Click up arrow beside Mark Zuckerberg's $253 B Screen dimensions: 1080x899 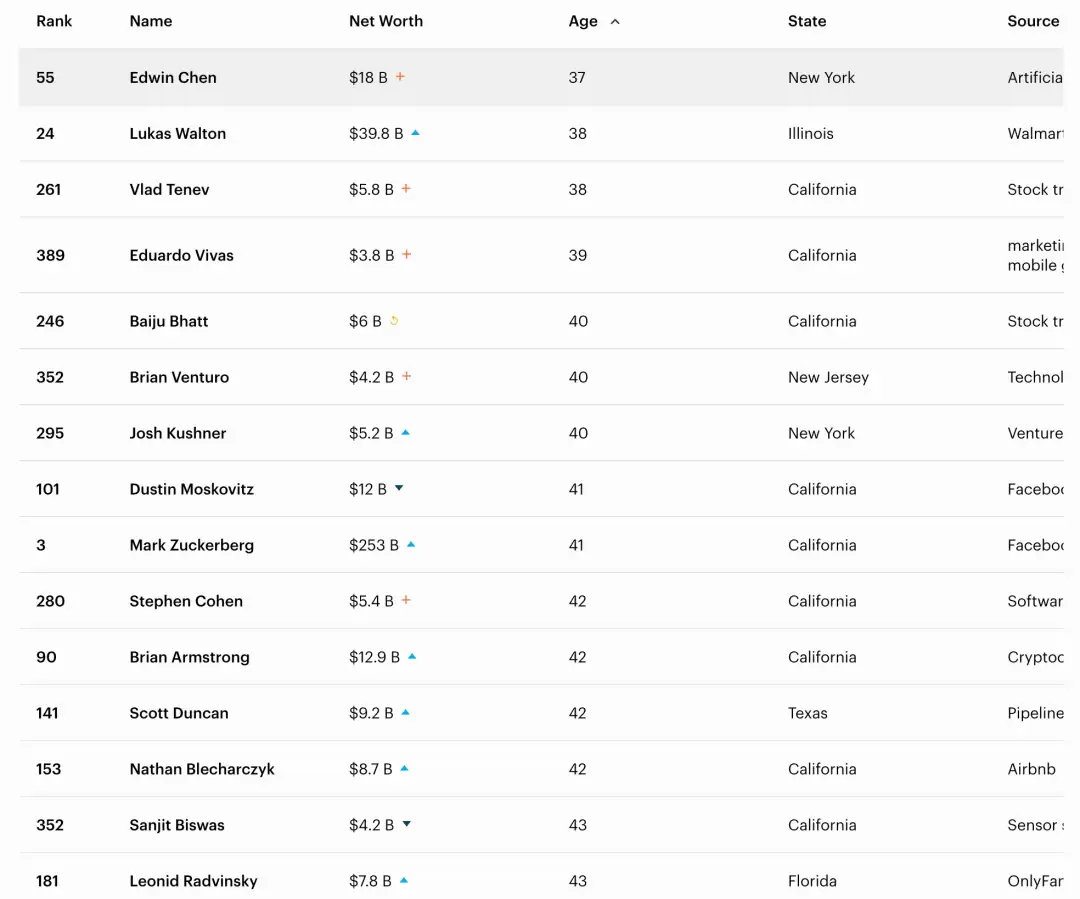pyautogui.click(x=411, y=545)
